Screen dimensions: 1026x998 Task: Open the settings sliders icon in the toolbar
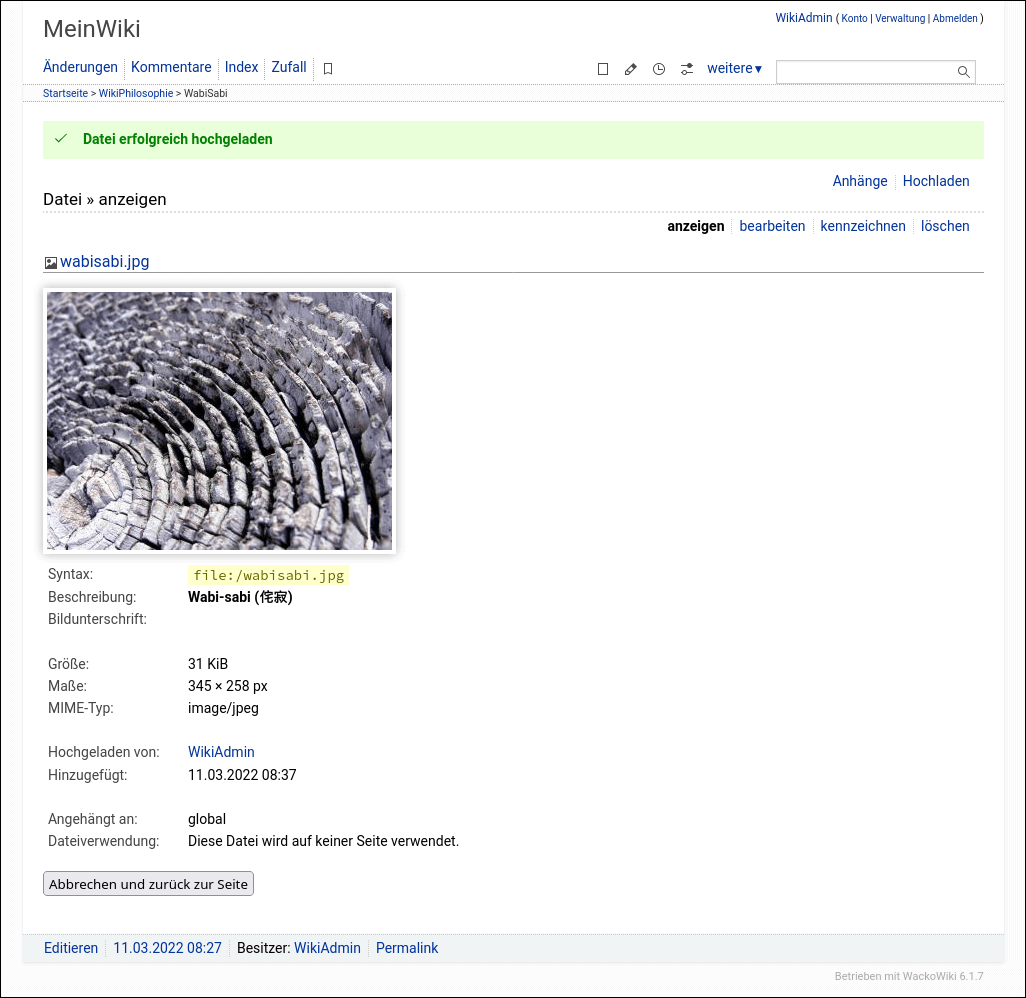[x=686, y=68]
